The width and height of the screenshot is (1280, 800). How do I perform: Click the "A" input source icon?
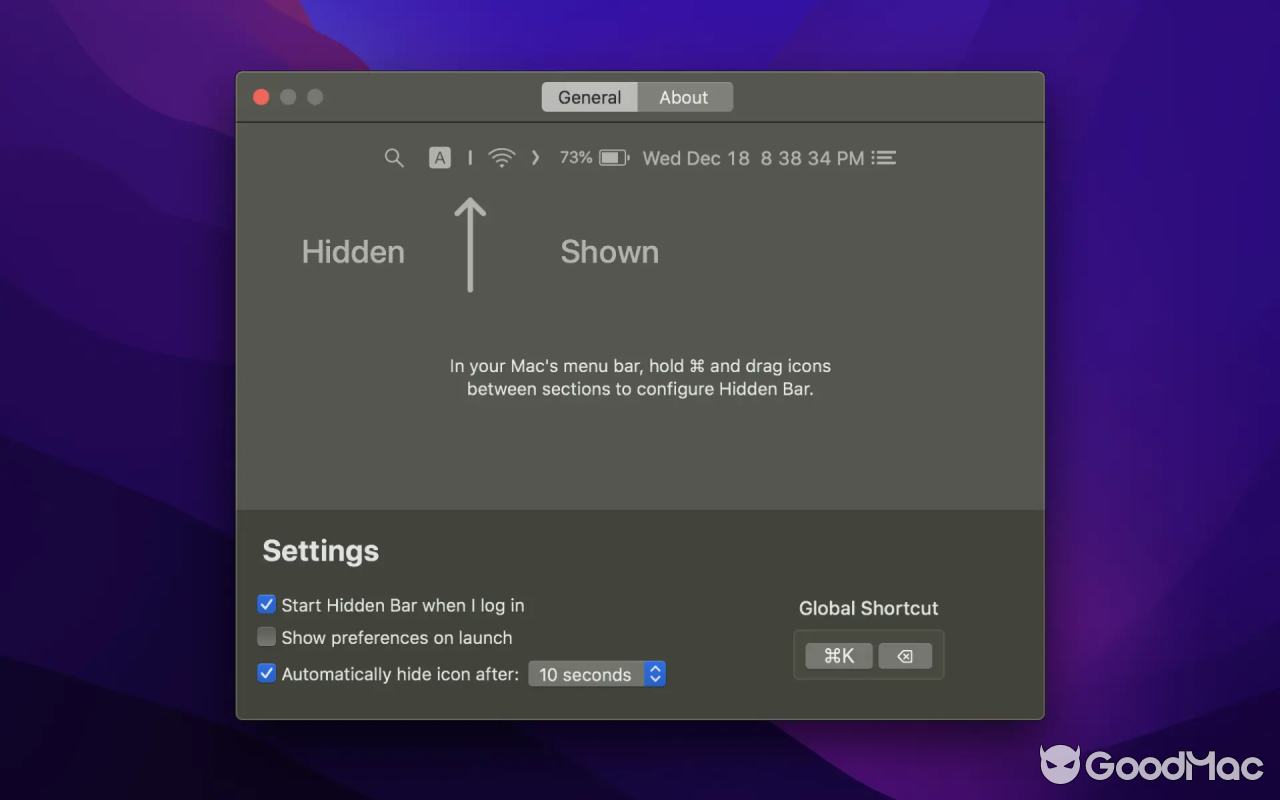point(440,157)
